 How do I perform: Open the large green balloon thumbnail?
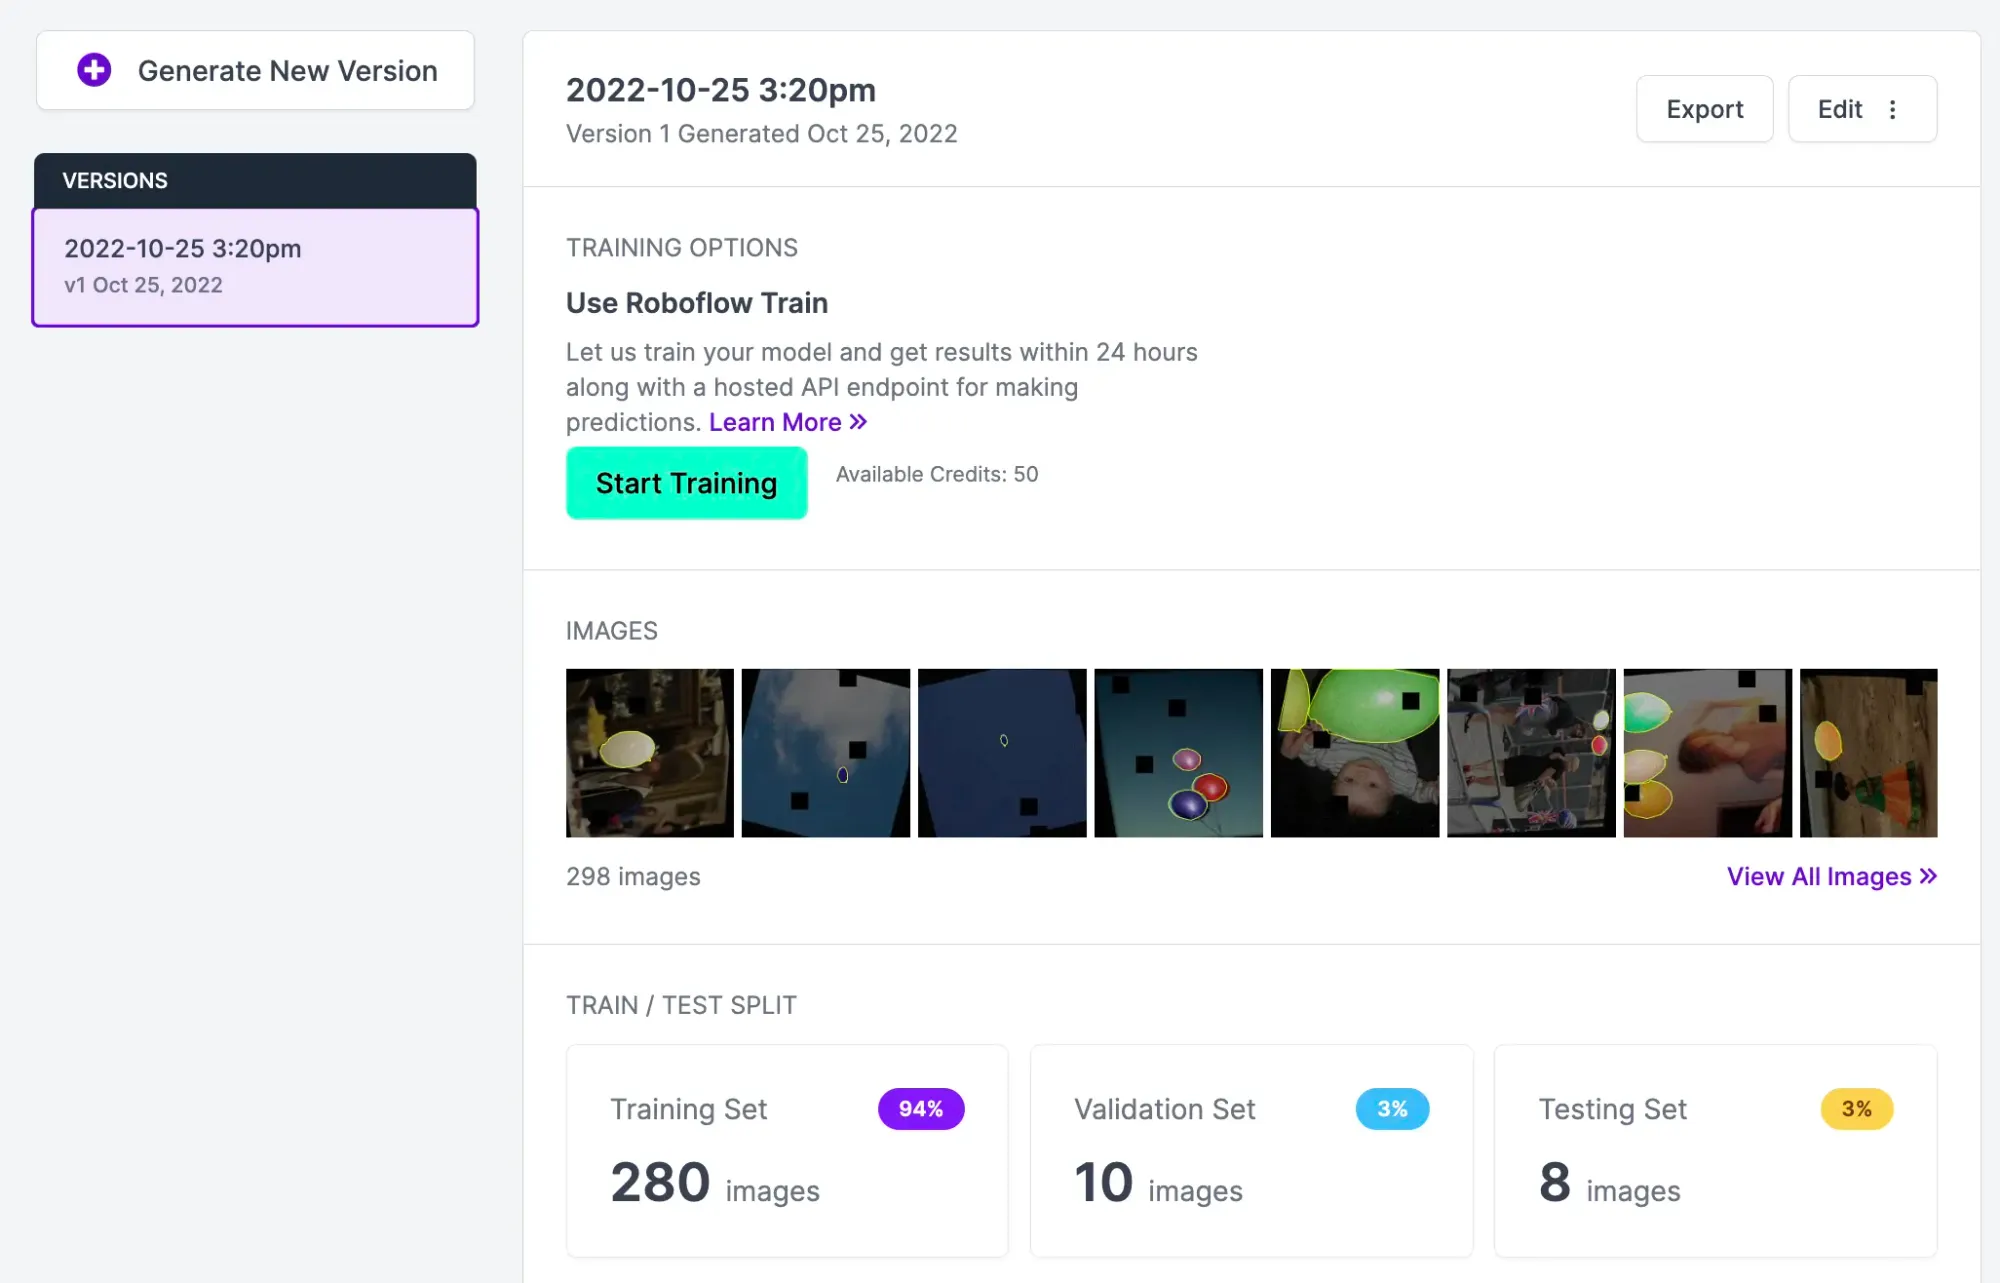[1354, 752]
